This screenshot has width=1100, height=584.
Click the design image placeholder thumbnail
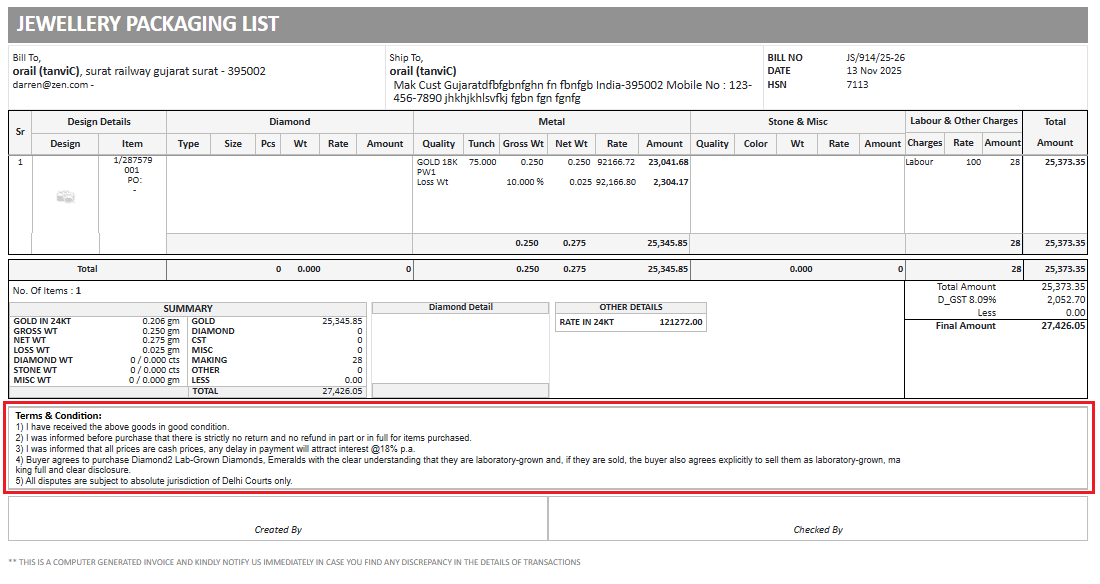tap(65, 198)
